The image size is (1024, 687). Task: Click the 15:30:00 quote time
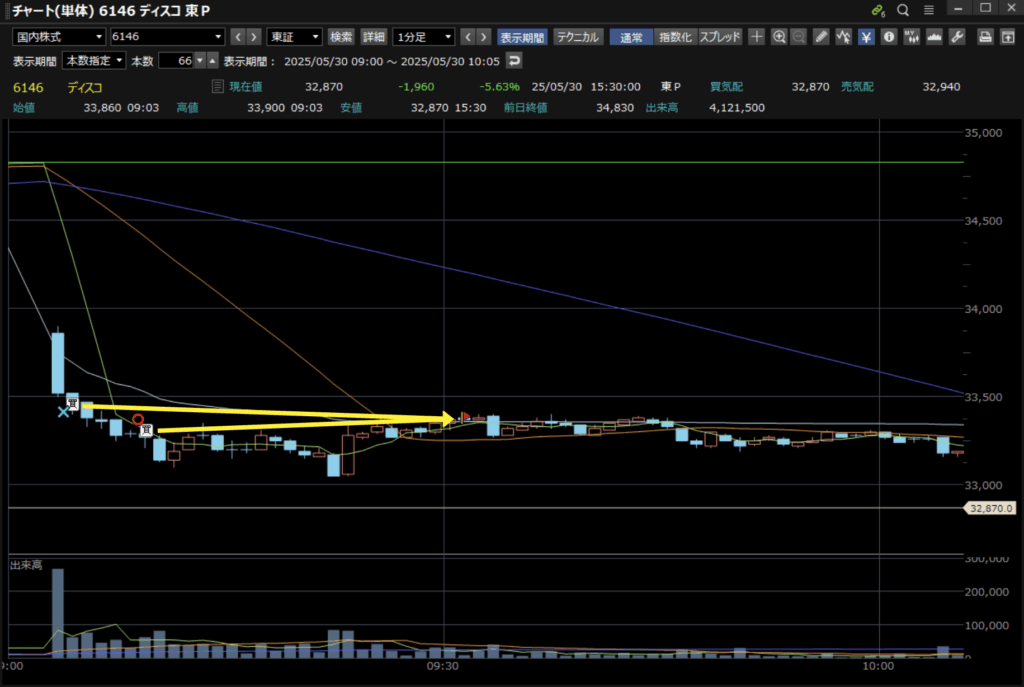click(615, 87)
